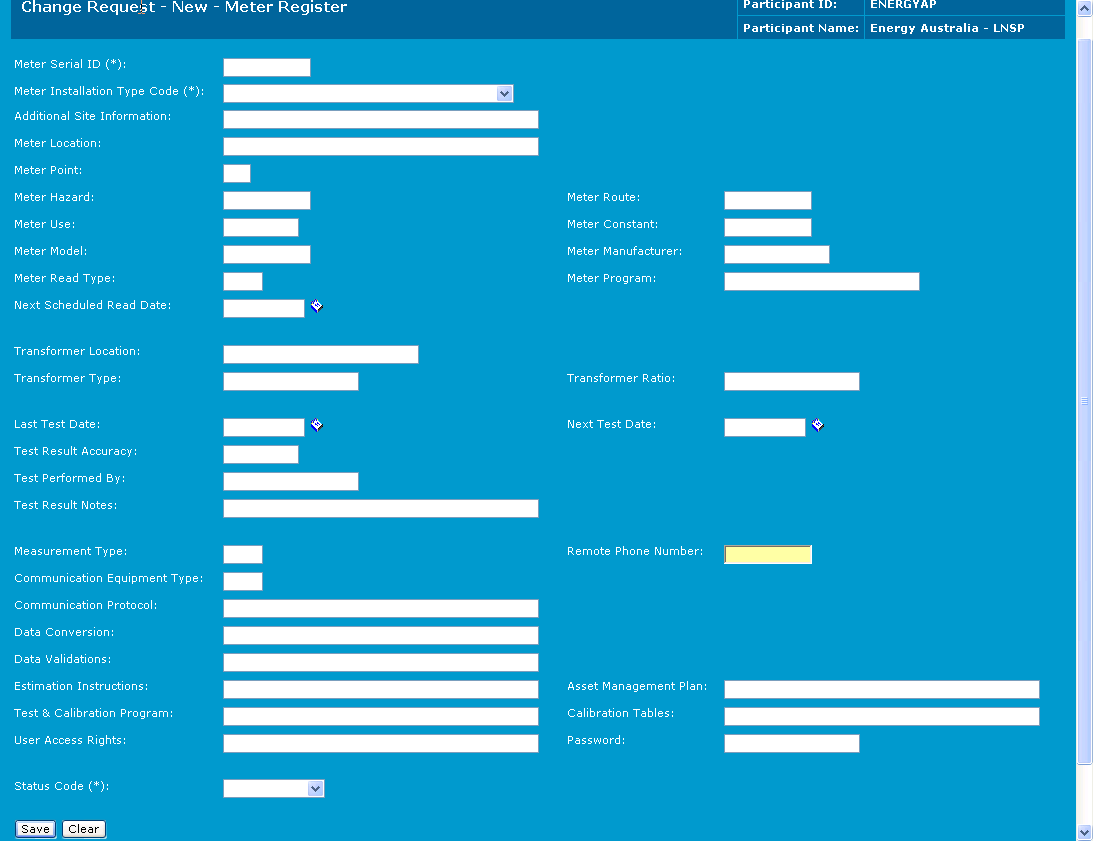Click the Remote Phone Number field
Viewport: 1093px width, 841px height.
pos(767,555)
